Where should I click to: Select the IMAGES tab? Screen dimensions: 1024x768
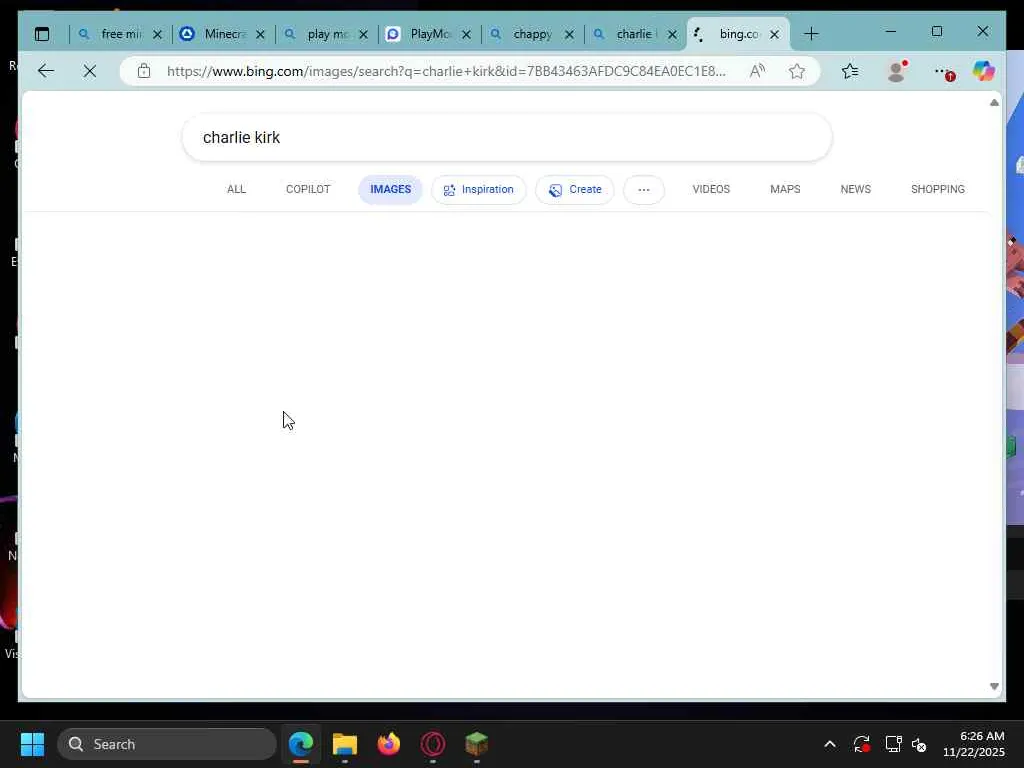(x=391, y=189)
